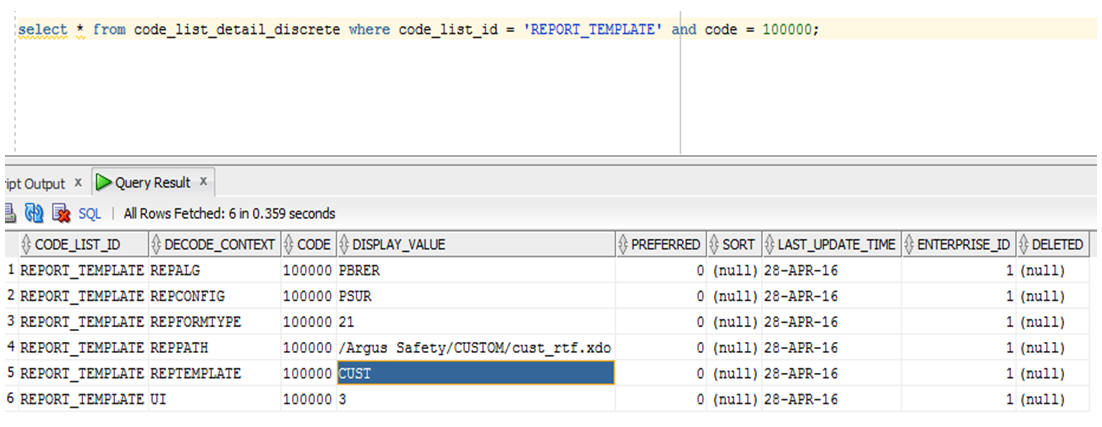This screenshot has height=427, width=1102.
Task: Click the CODE_LIST_ID cell in REPALG row
Action: 83,270
